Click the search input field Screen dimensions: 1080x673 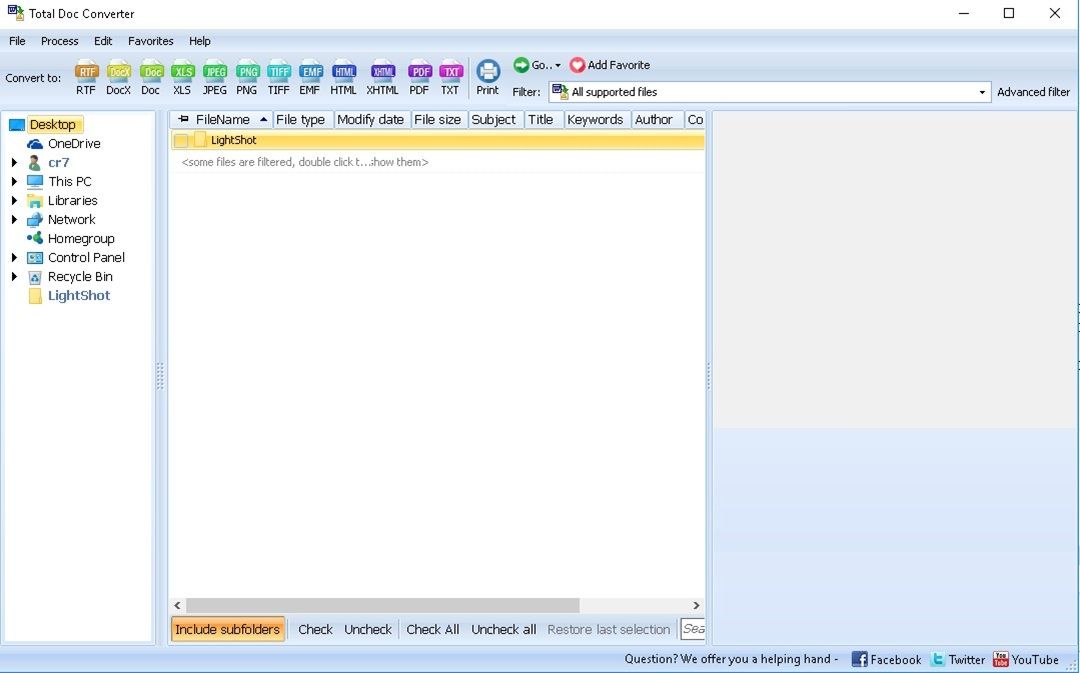(x=693, y=629)
